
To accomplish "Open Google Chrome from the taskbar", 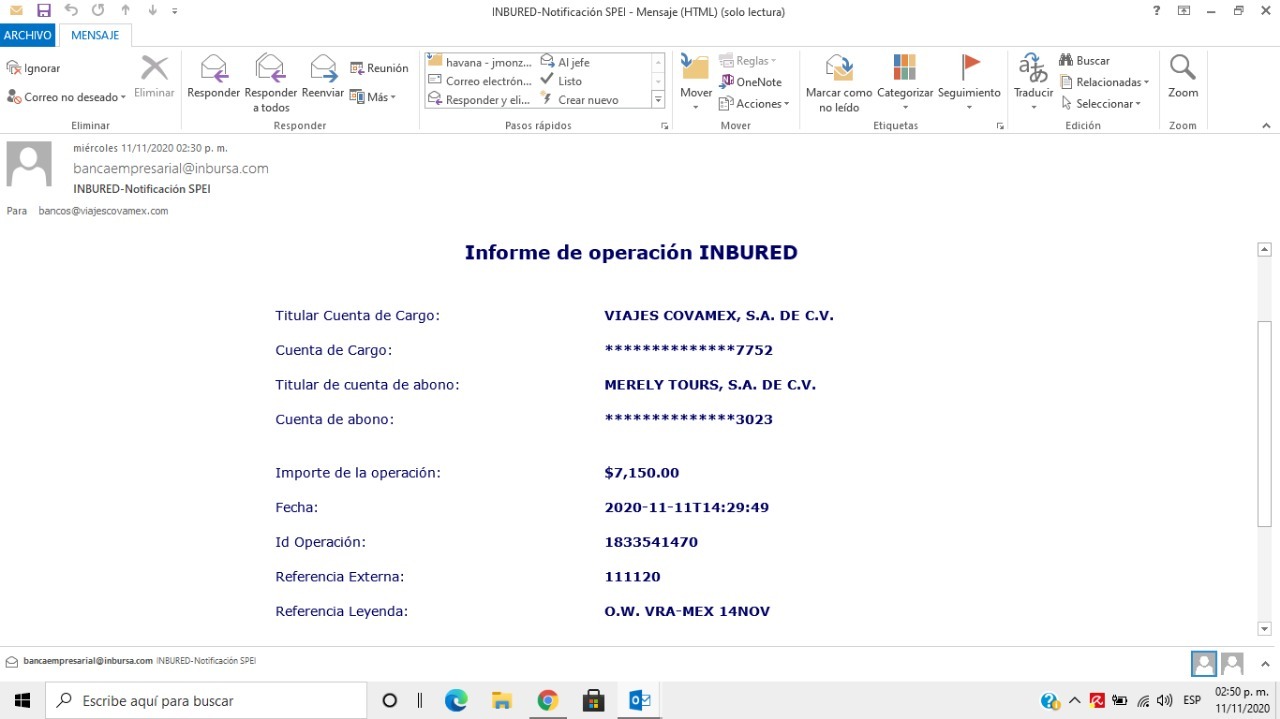I will (x=547, y=701).
